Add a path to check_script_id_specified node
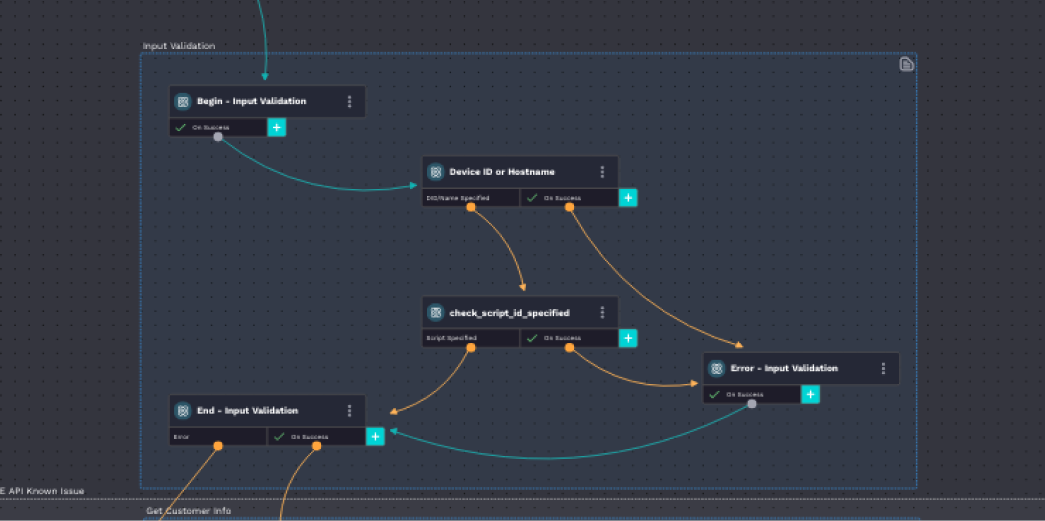Viewport: 1045px width, 521px height. tap(628, 338)
